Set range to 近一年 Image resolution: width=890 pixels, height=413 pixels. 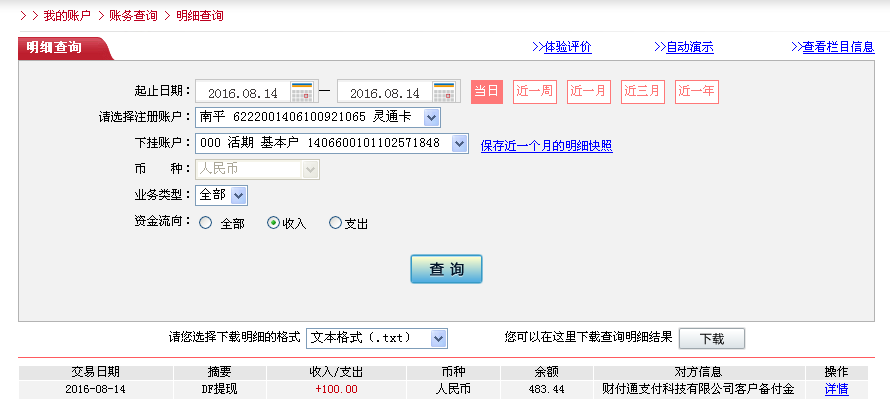point(696,92)
